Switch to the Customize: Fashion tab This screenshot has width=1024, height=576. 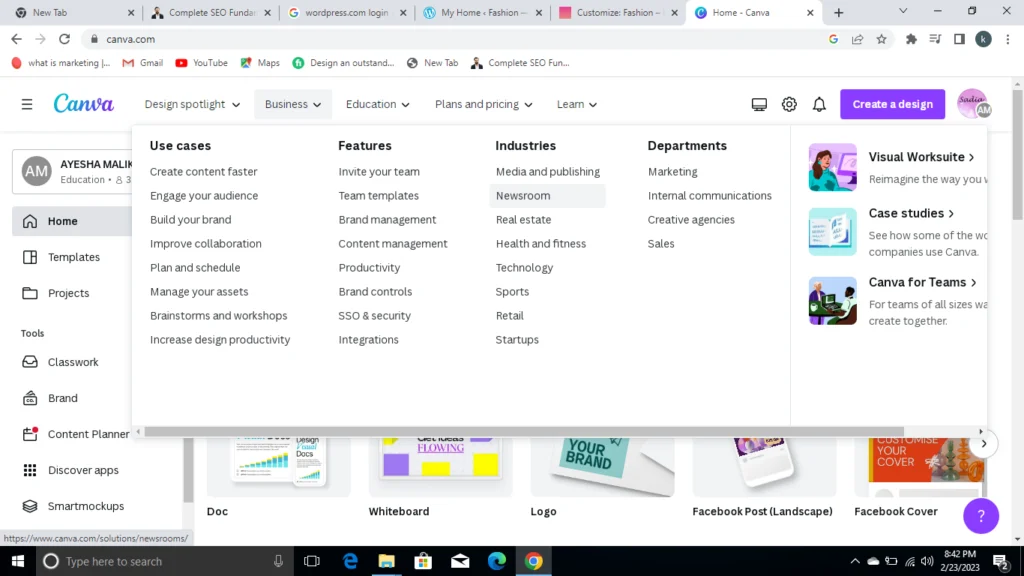619,12
